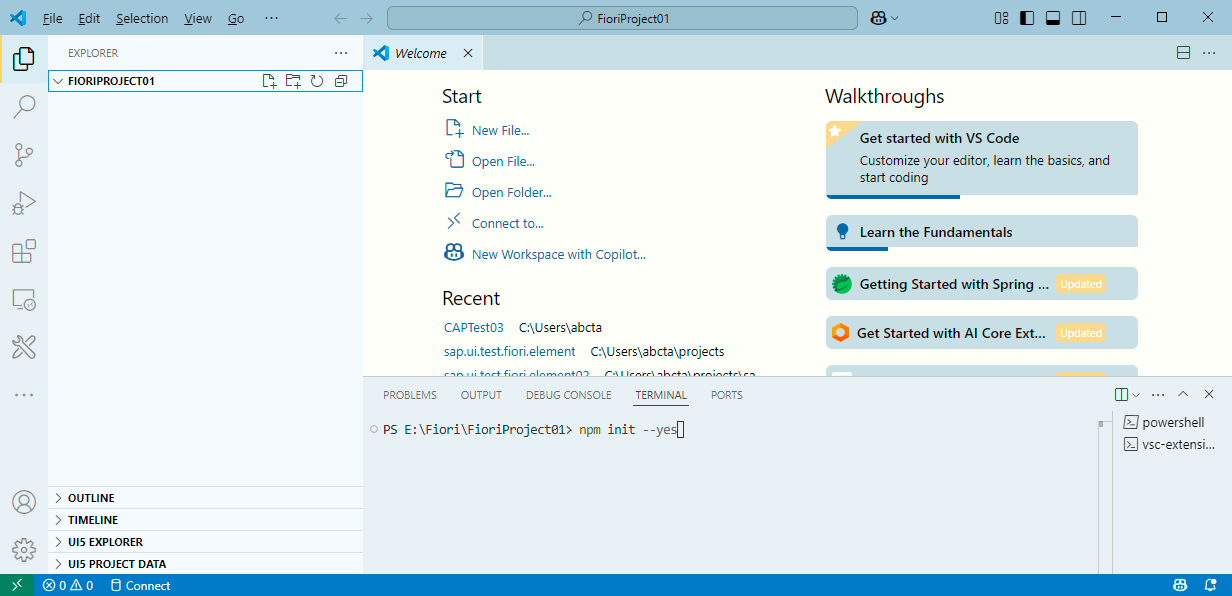Image resolution: width=1232 pixels, height=596 pixels.
Task: Open terminal panel more actions ellipsis
Action: point(1158,395)
